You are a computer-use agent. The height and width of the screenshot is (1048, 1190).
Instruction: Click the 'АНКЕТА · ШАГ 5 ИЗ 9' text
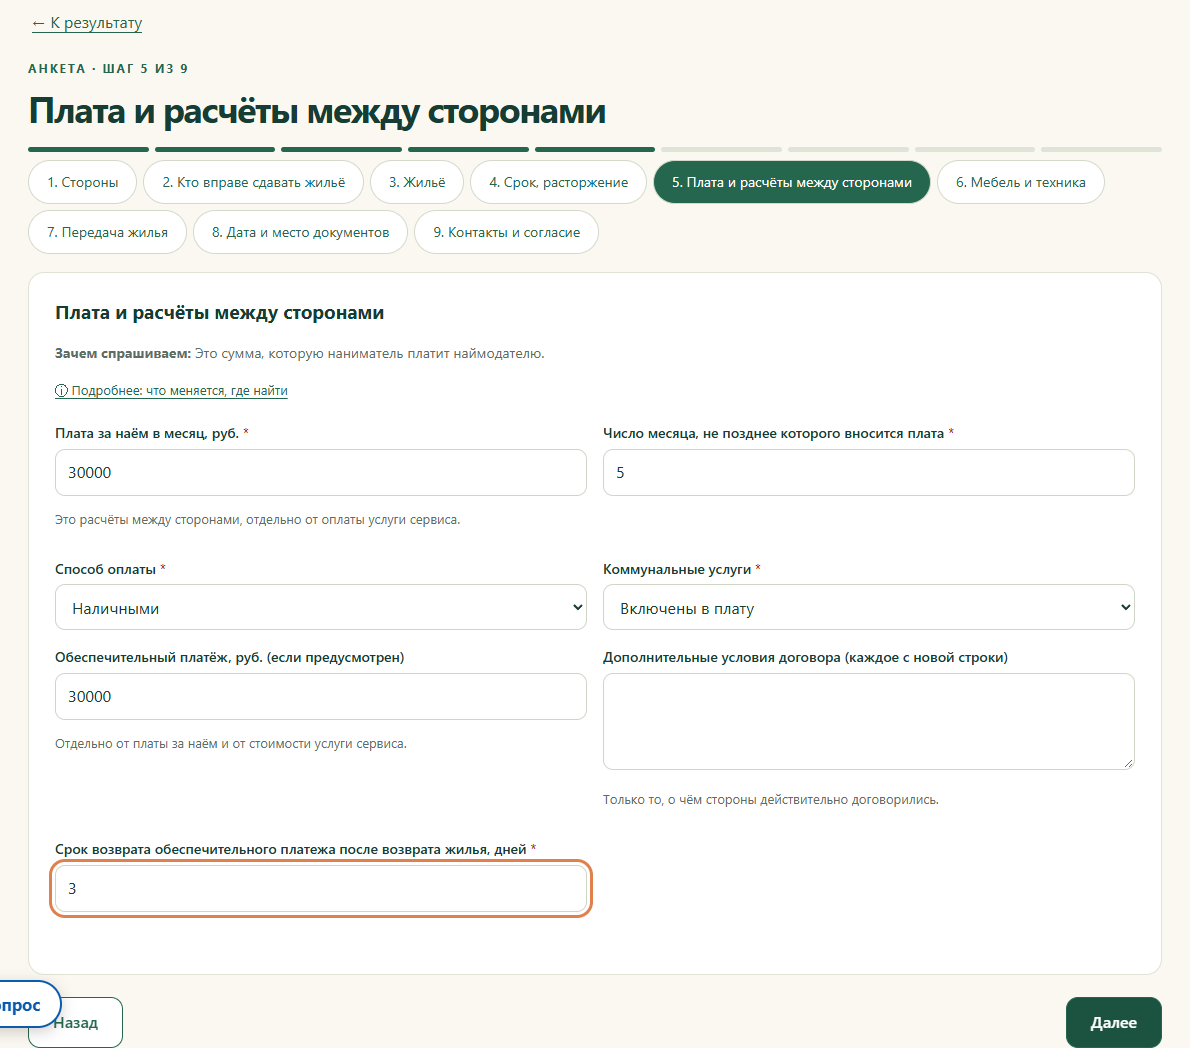point(108,68)
